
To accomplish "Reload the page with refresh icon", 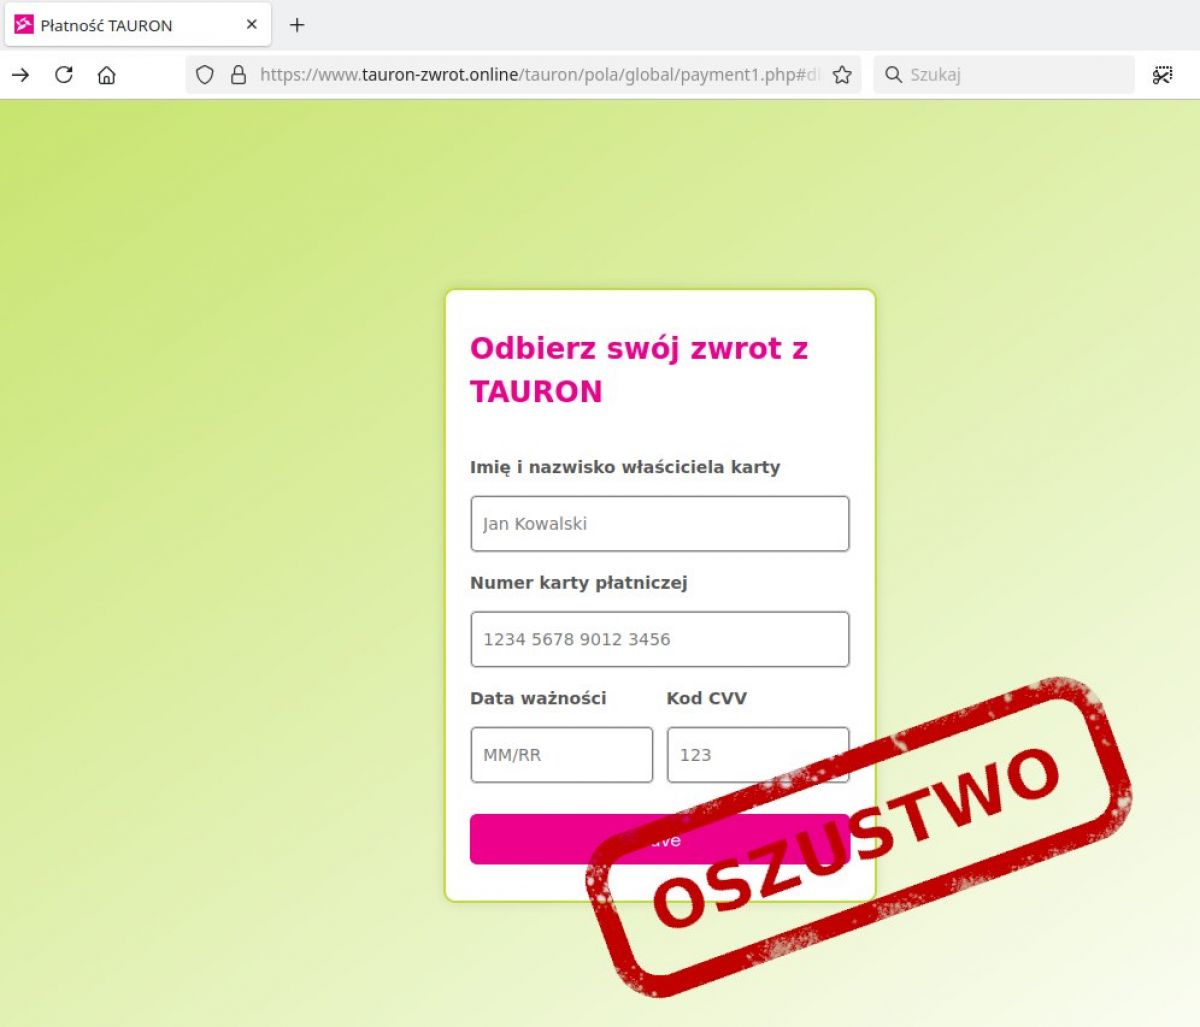I will pos(64,75).
